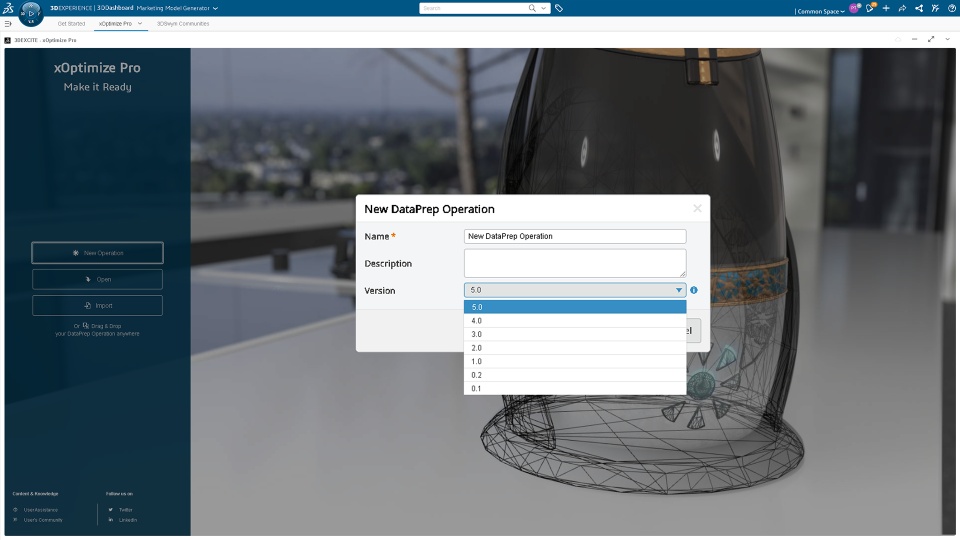Open the widget menu chevron in title bar

[948, 39]
